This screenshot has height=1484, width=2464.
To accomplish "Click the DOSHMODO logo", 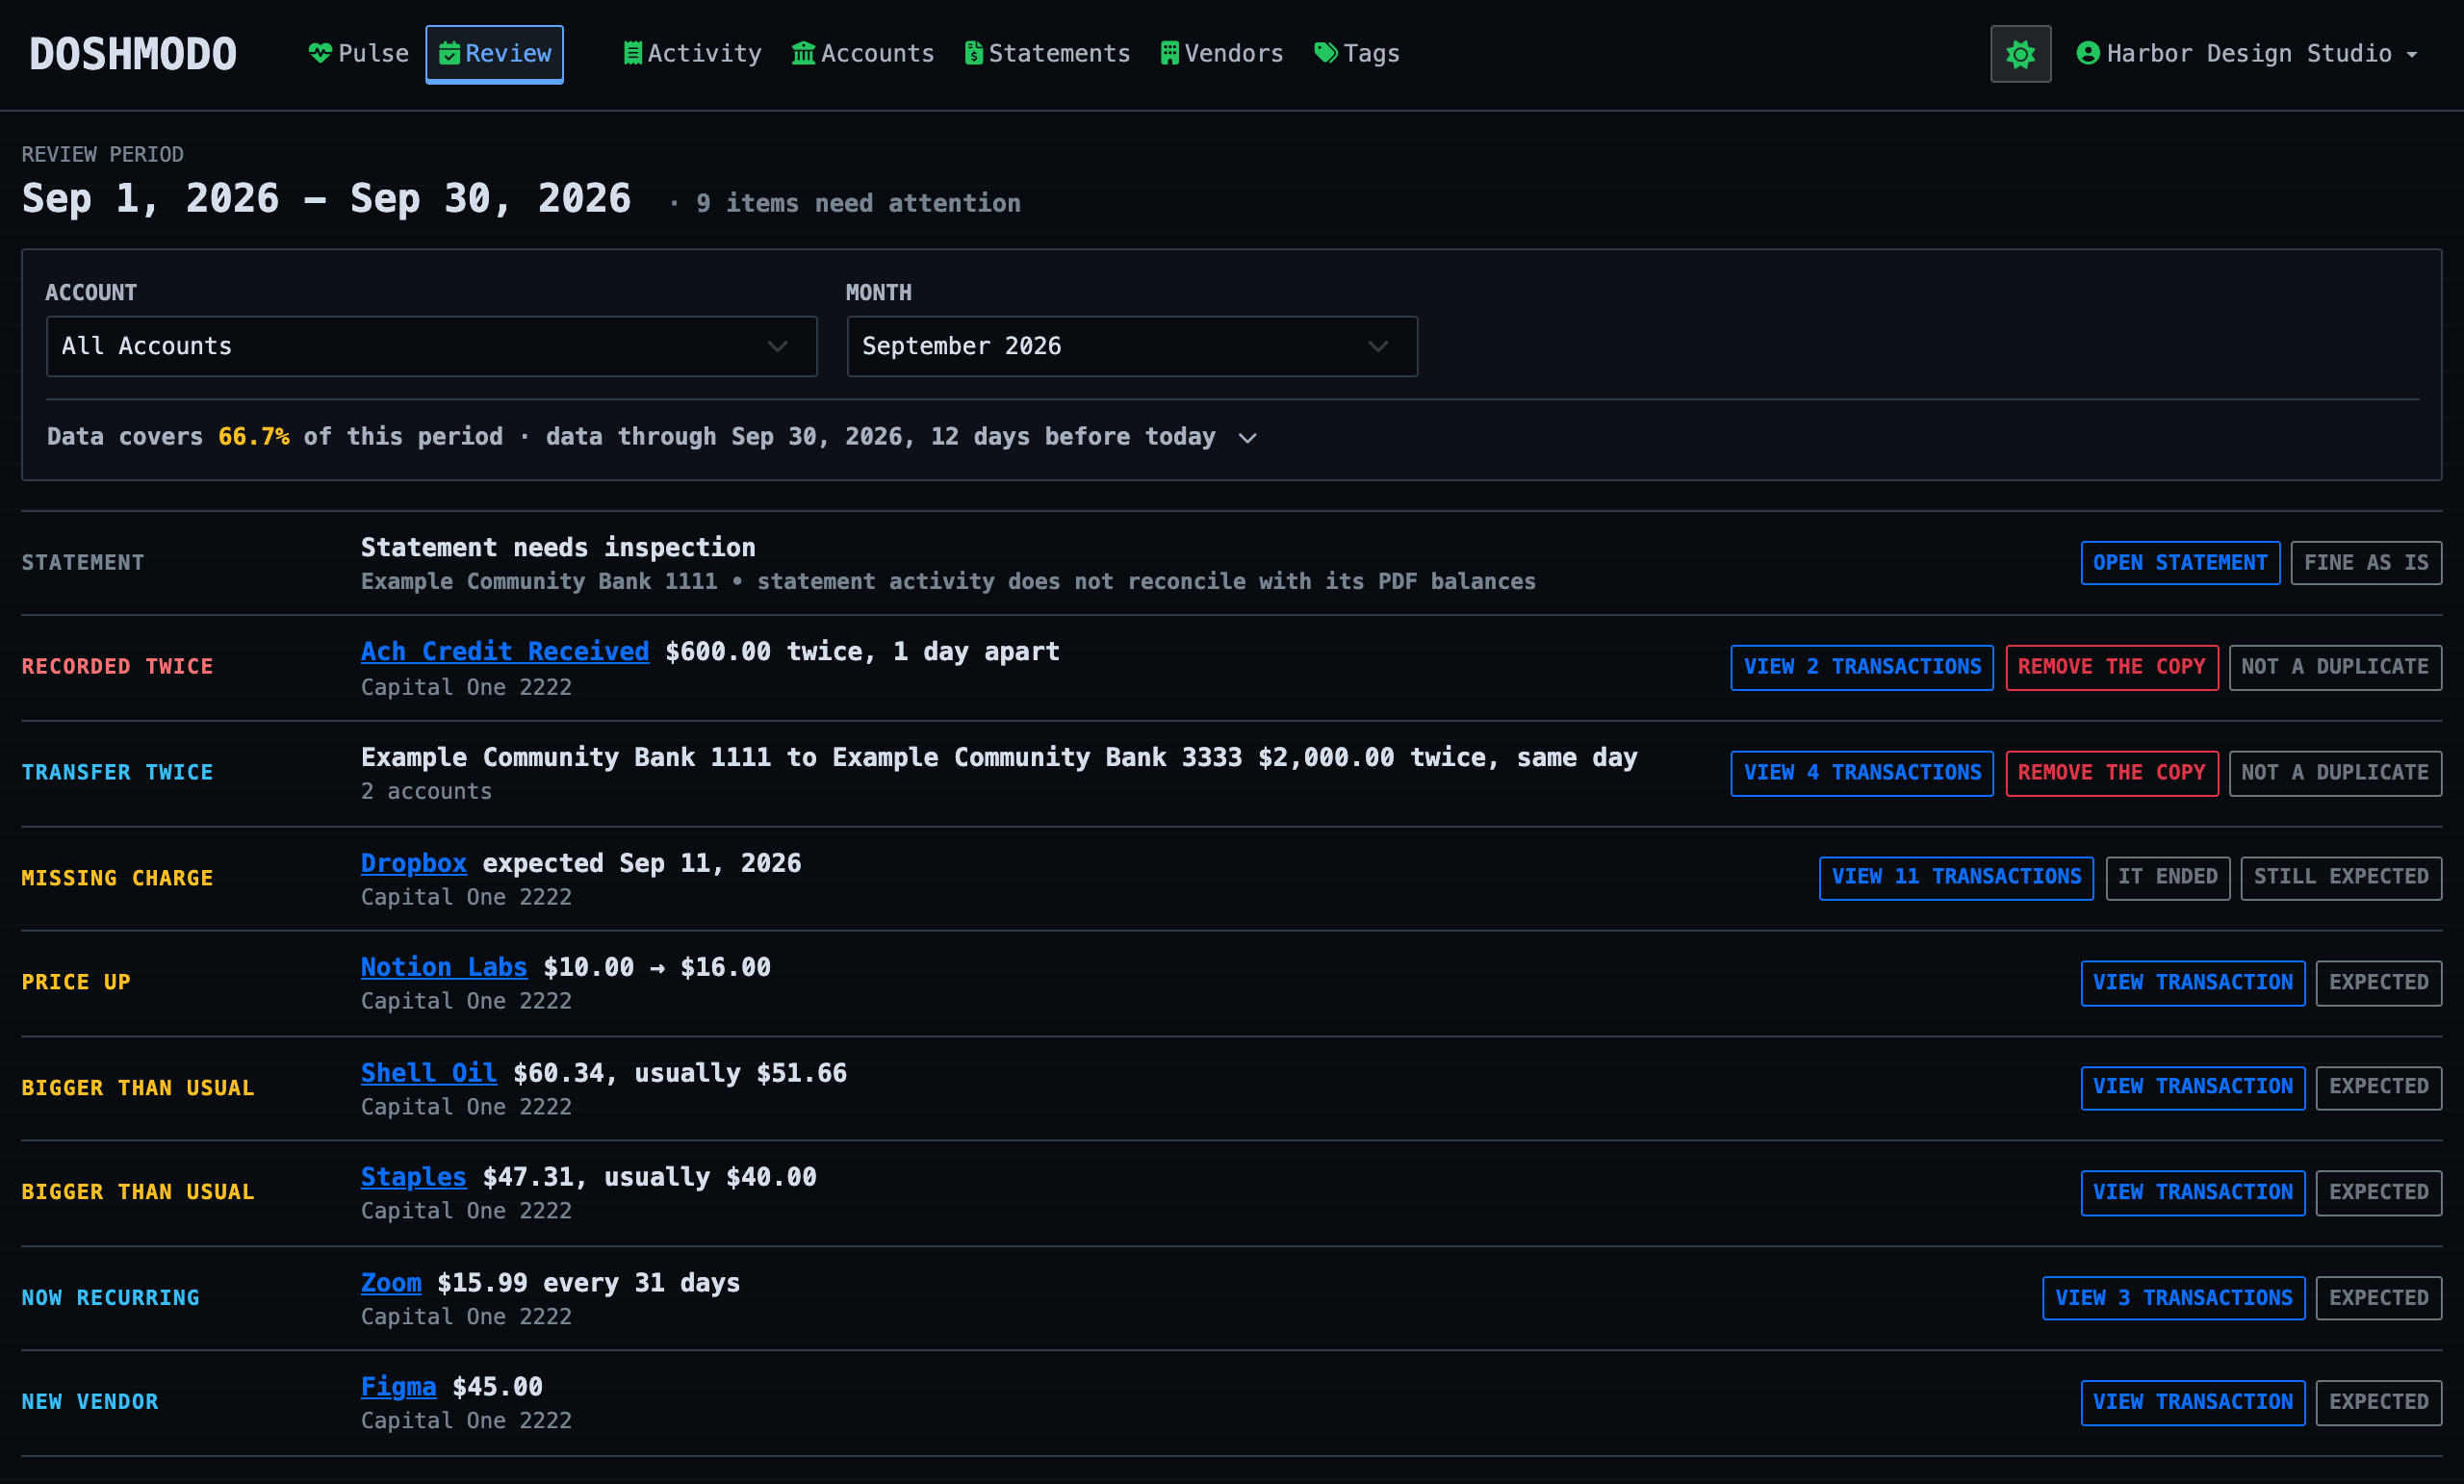I will coord(133,54).
